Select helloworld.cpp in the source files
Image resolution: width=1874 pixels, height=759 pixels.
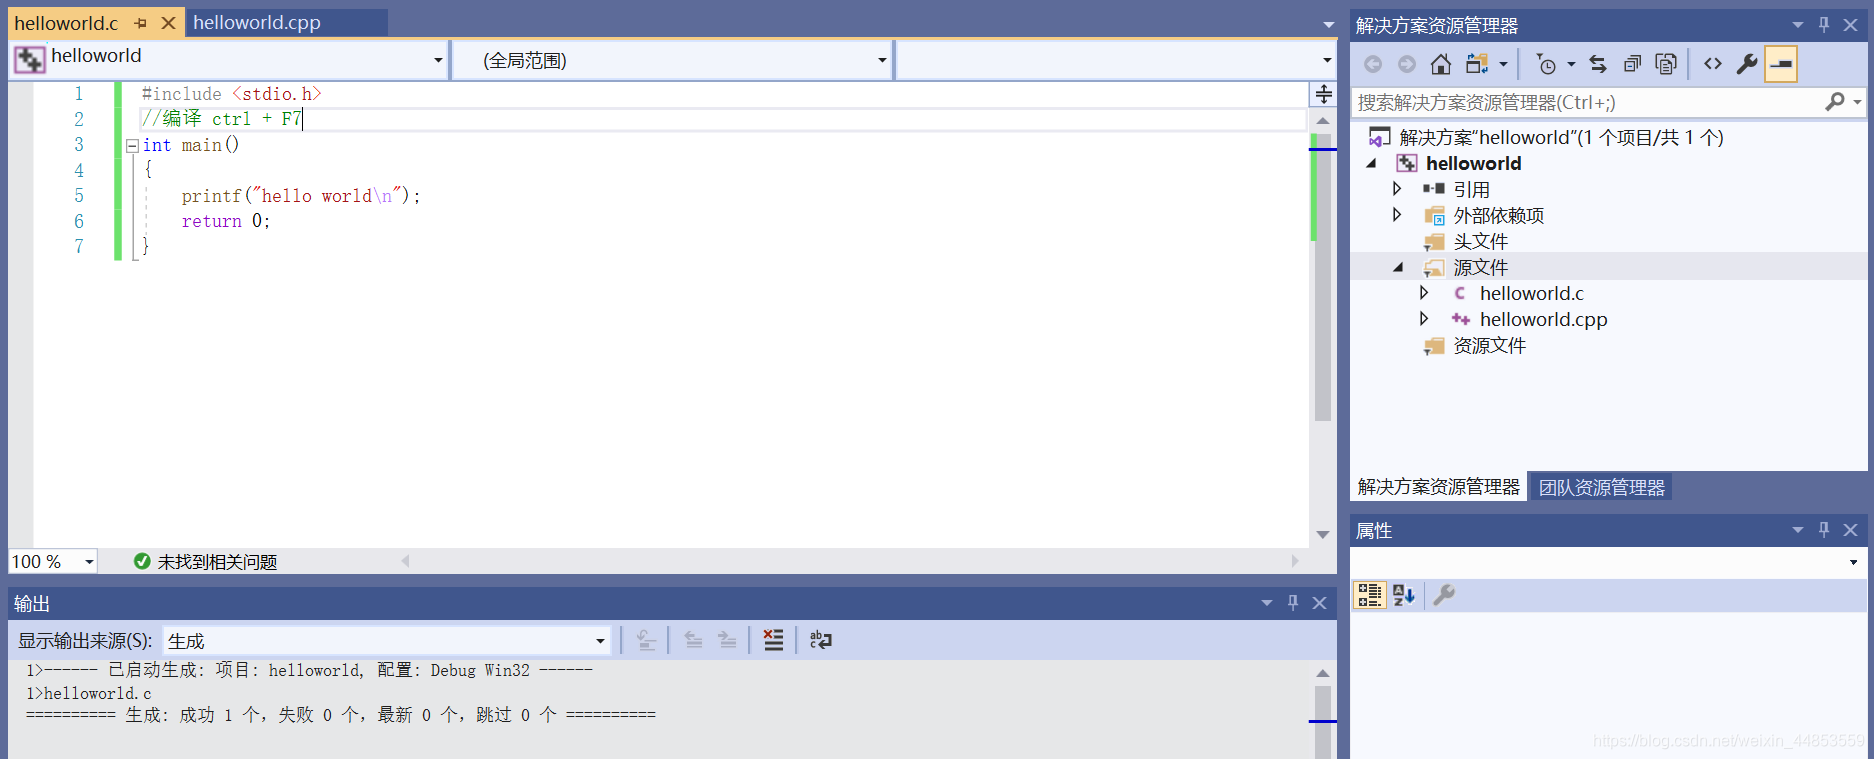point(1544,319)
